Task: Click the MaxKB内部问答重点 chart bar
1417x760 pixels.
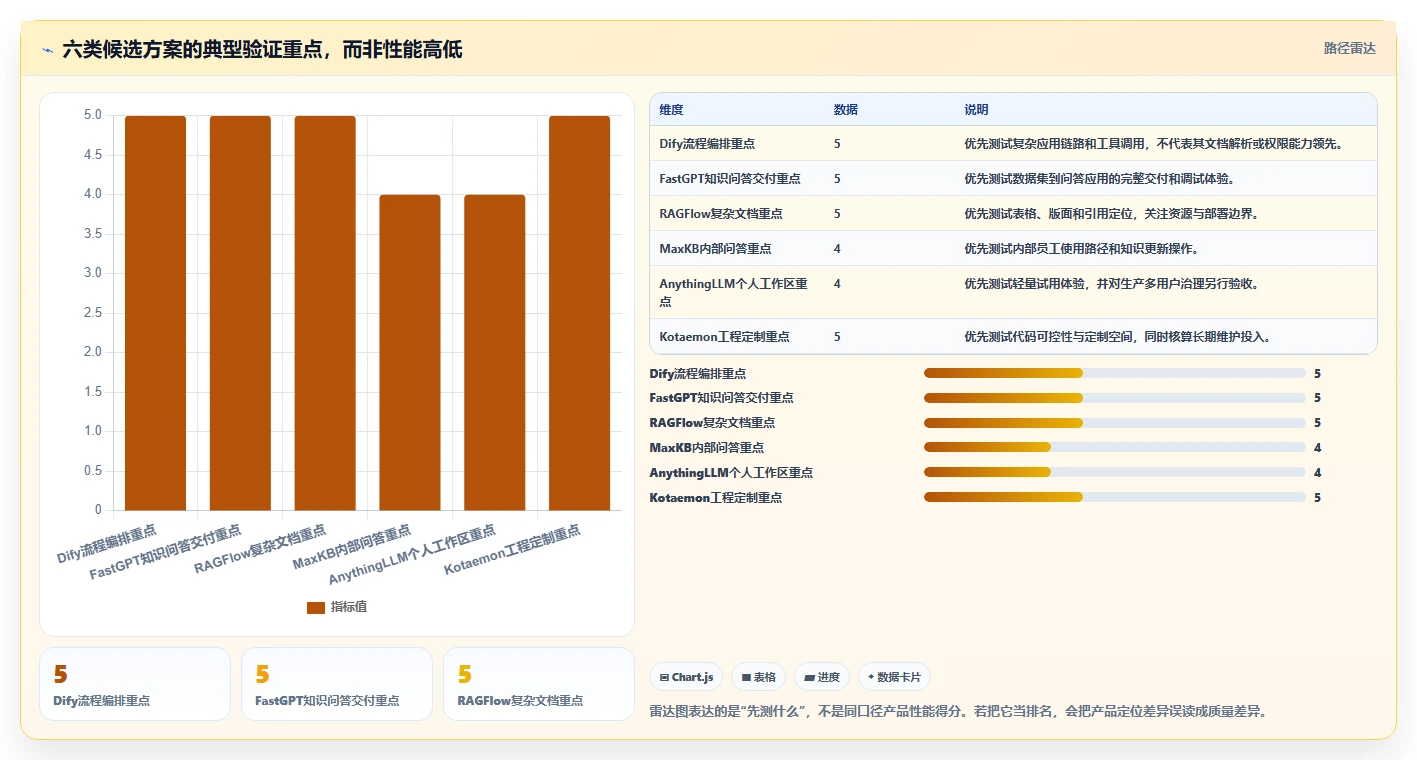Action: [x=410, y=352]
